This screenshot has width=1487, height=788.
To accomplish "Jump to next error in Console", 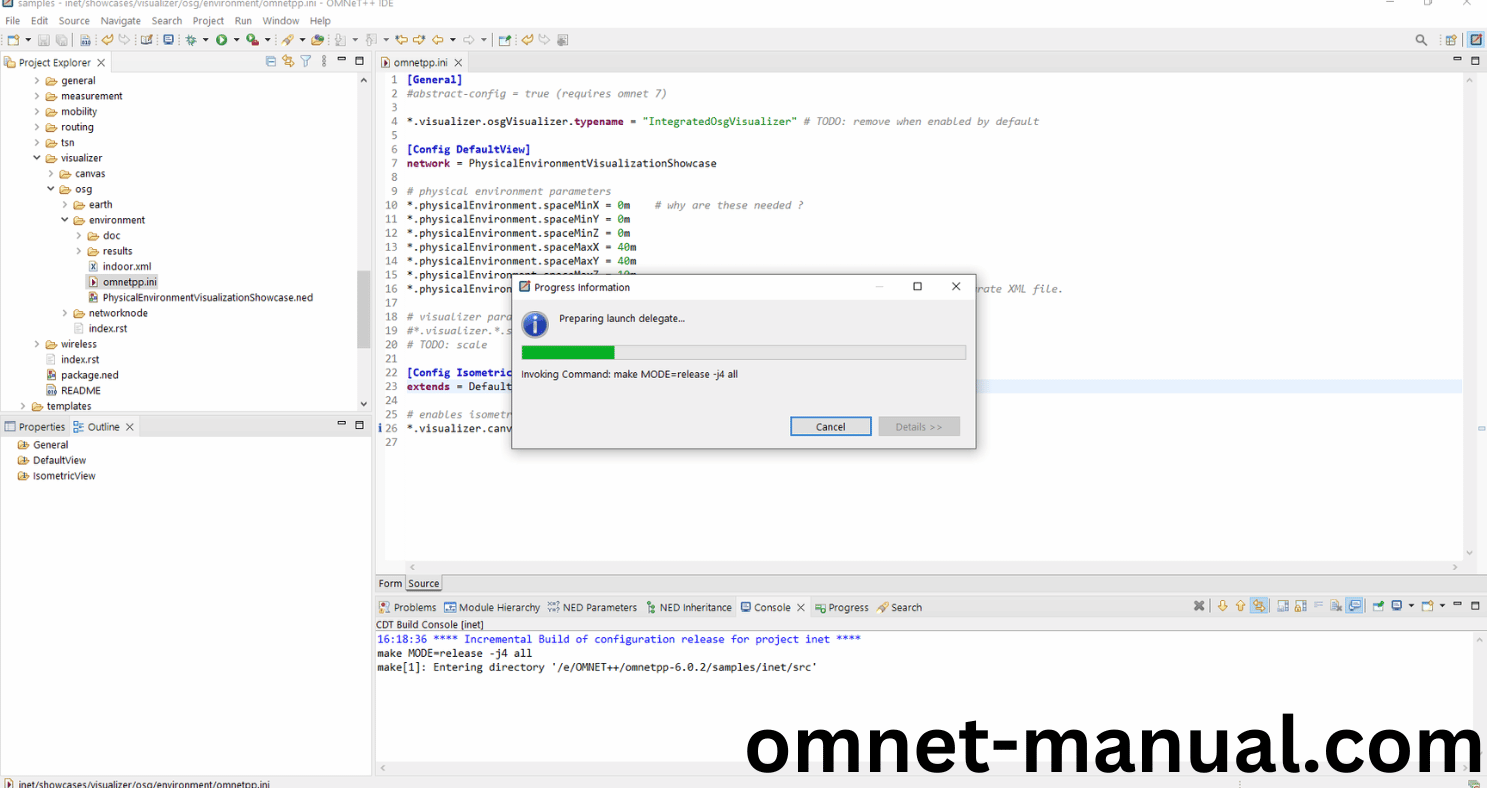I will 1222,606.
